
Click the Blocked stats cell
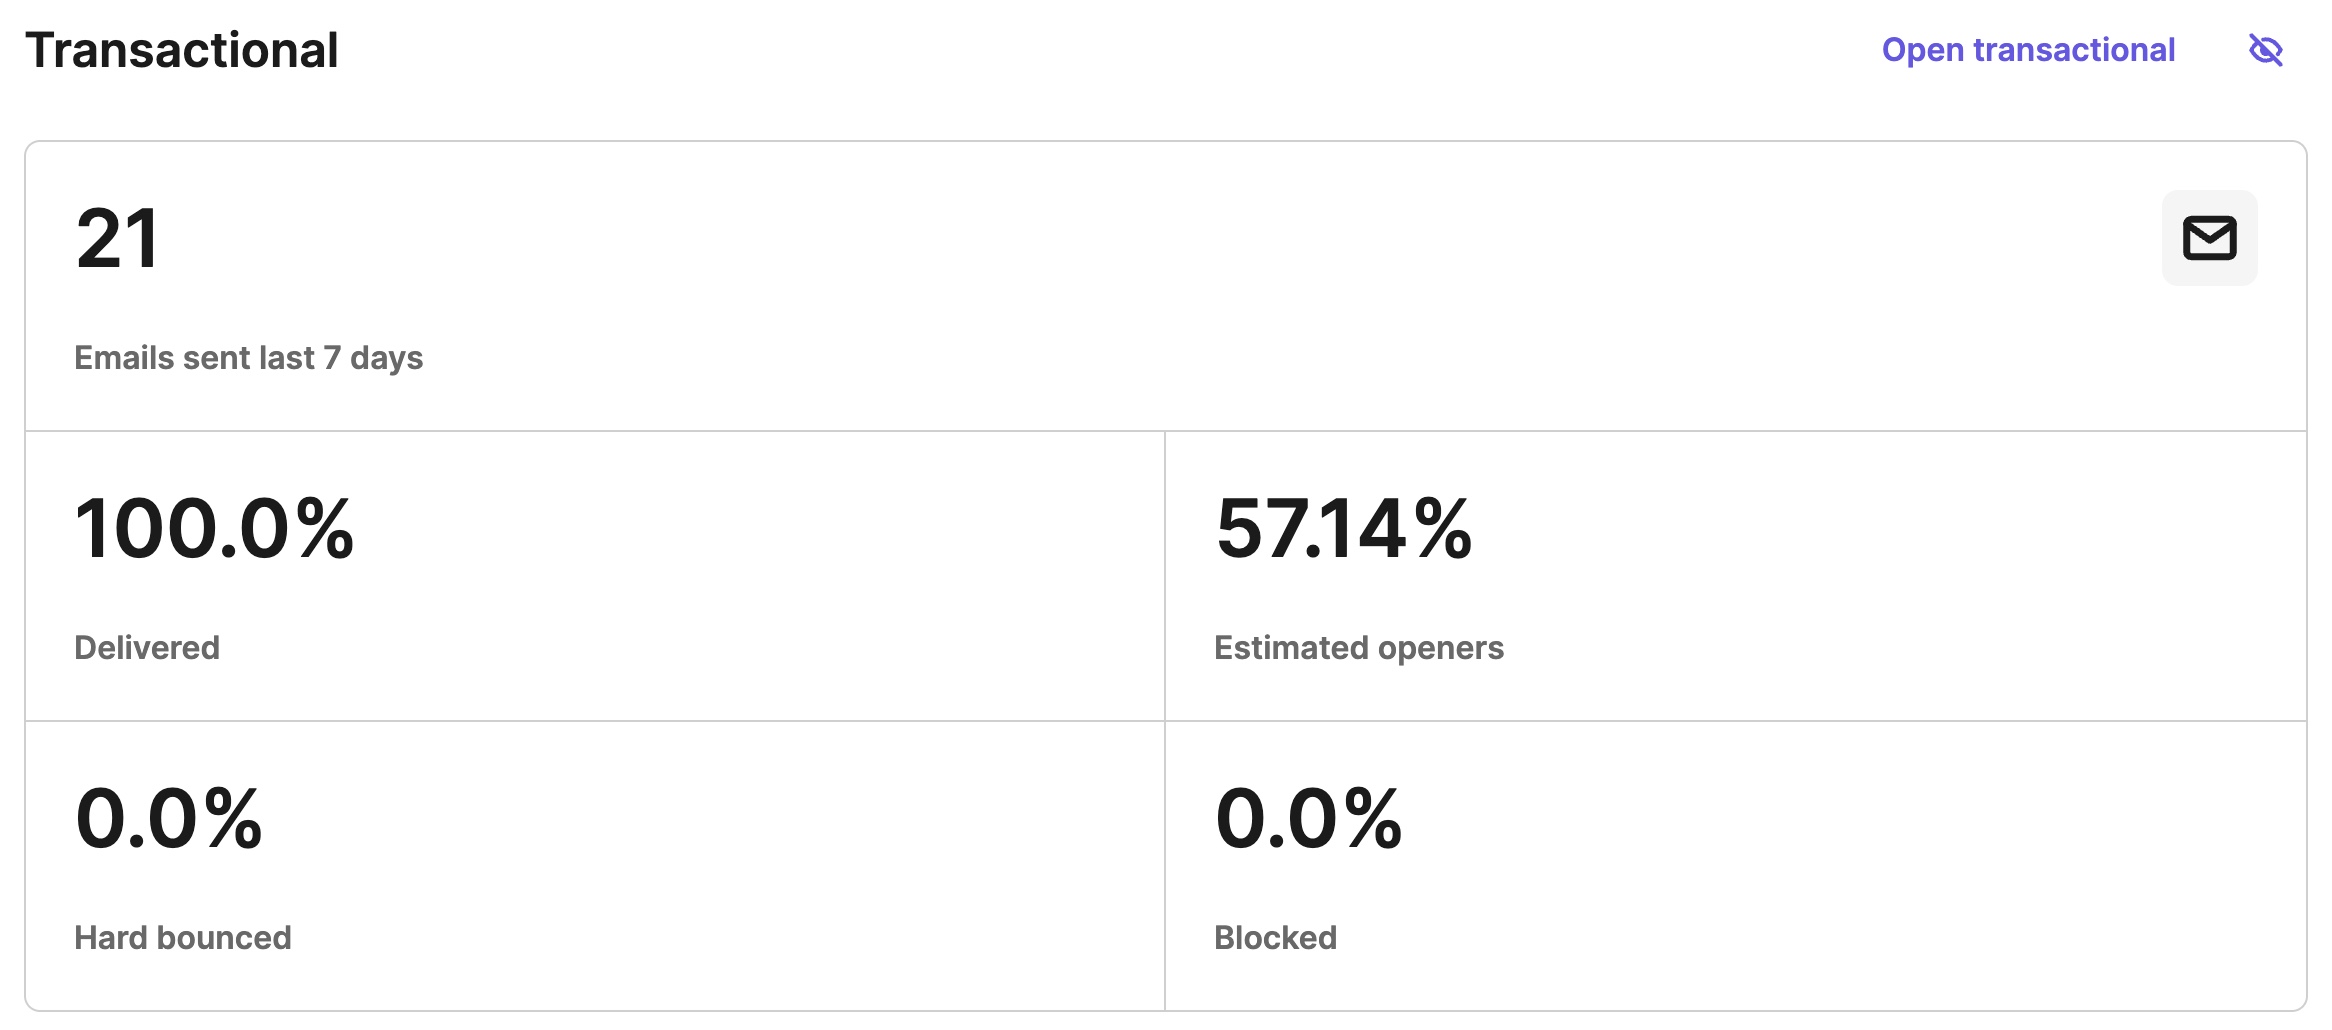[1736, 866]
